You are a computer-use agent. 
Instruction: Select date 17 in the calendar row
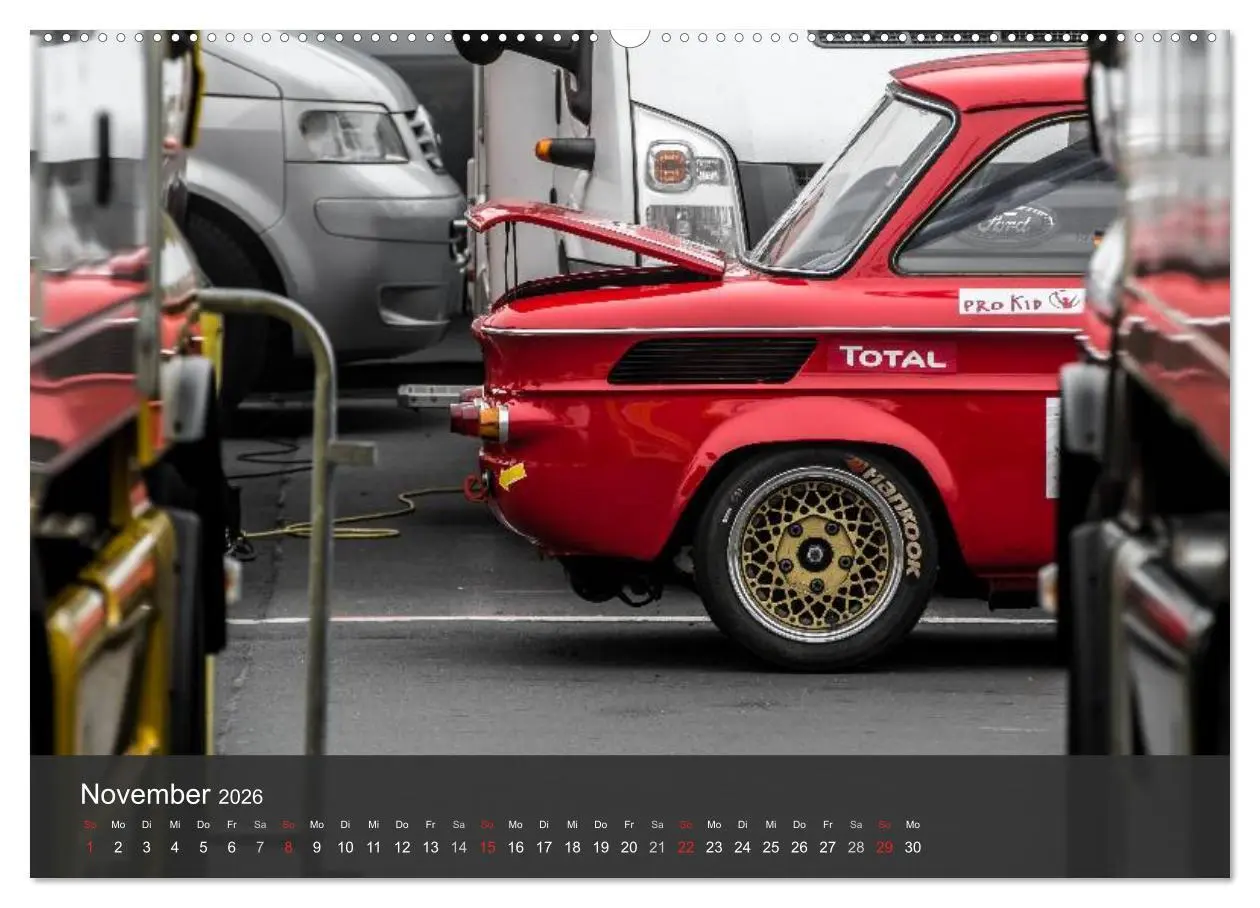point(544,847)
